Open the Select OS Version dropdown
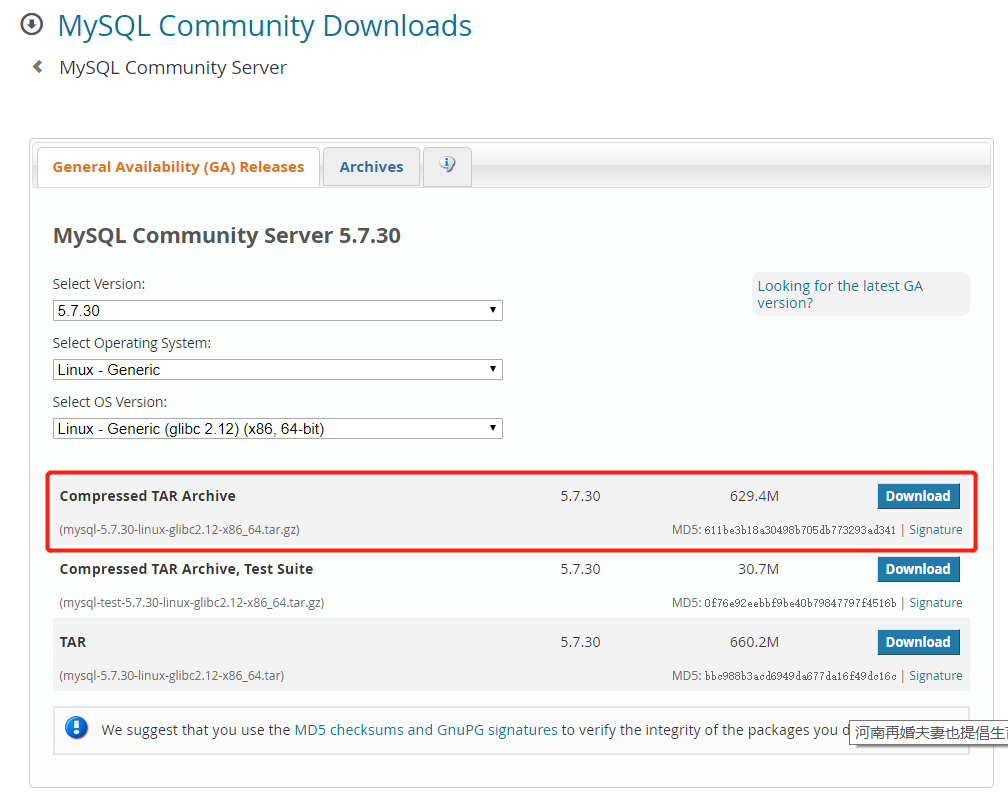Viewport: 1008px width, 801px height. coord(278,429)
